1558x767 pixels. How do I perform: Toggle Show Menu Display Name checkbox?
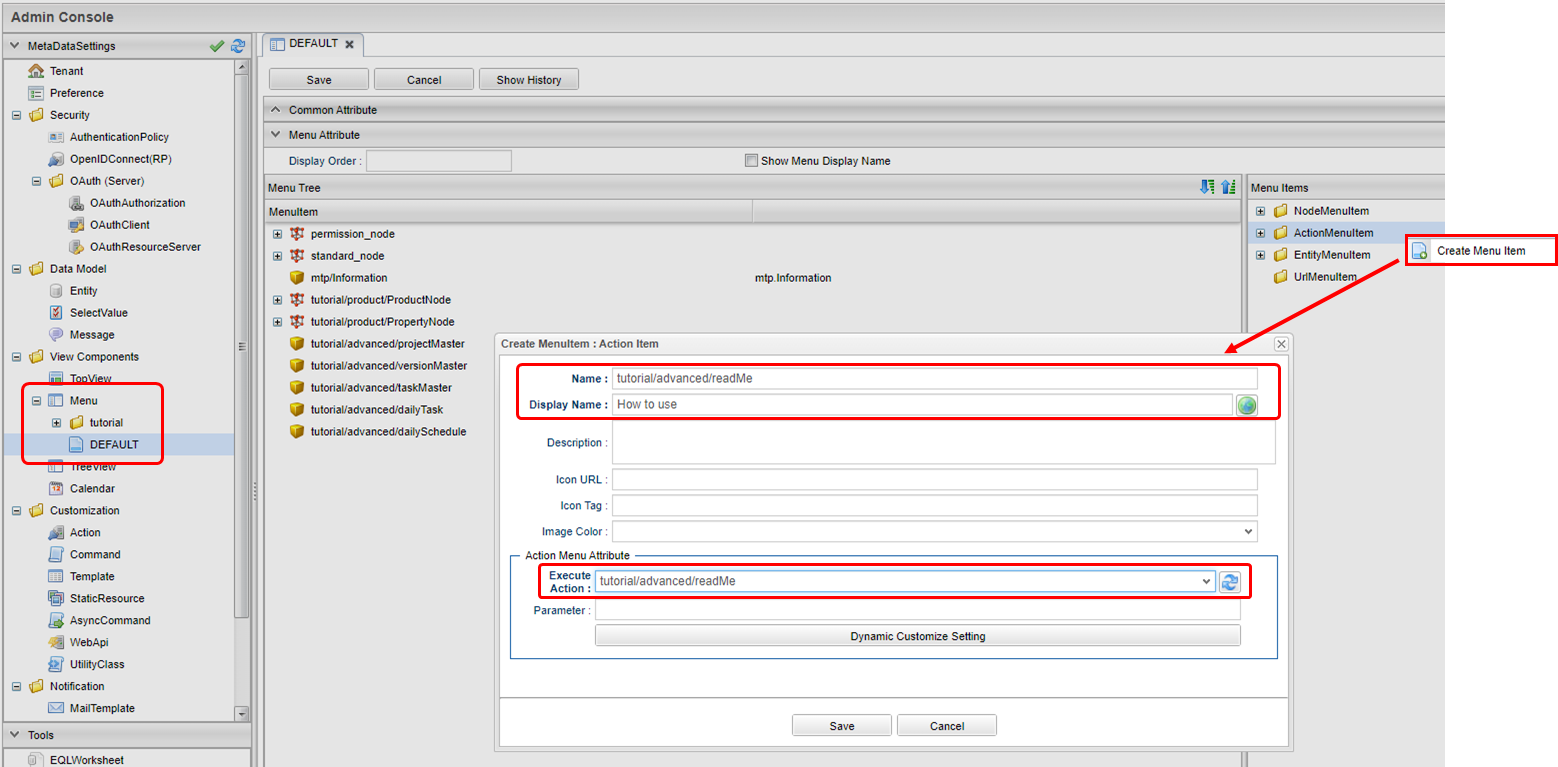click(751, 160)
